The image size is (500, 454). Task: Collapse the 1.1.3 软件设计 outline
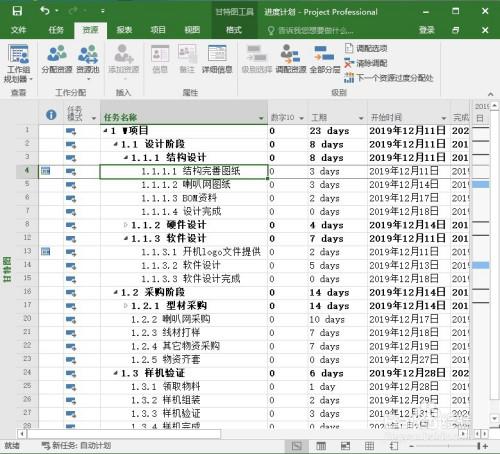[126, 238]
